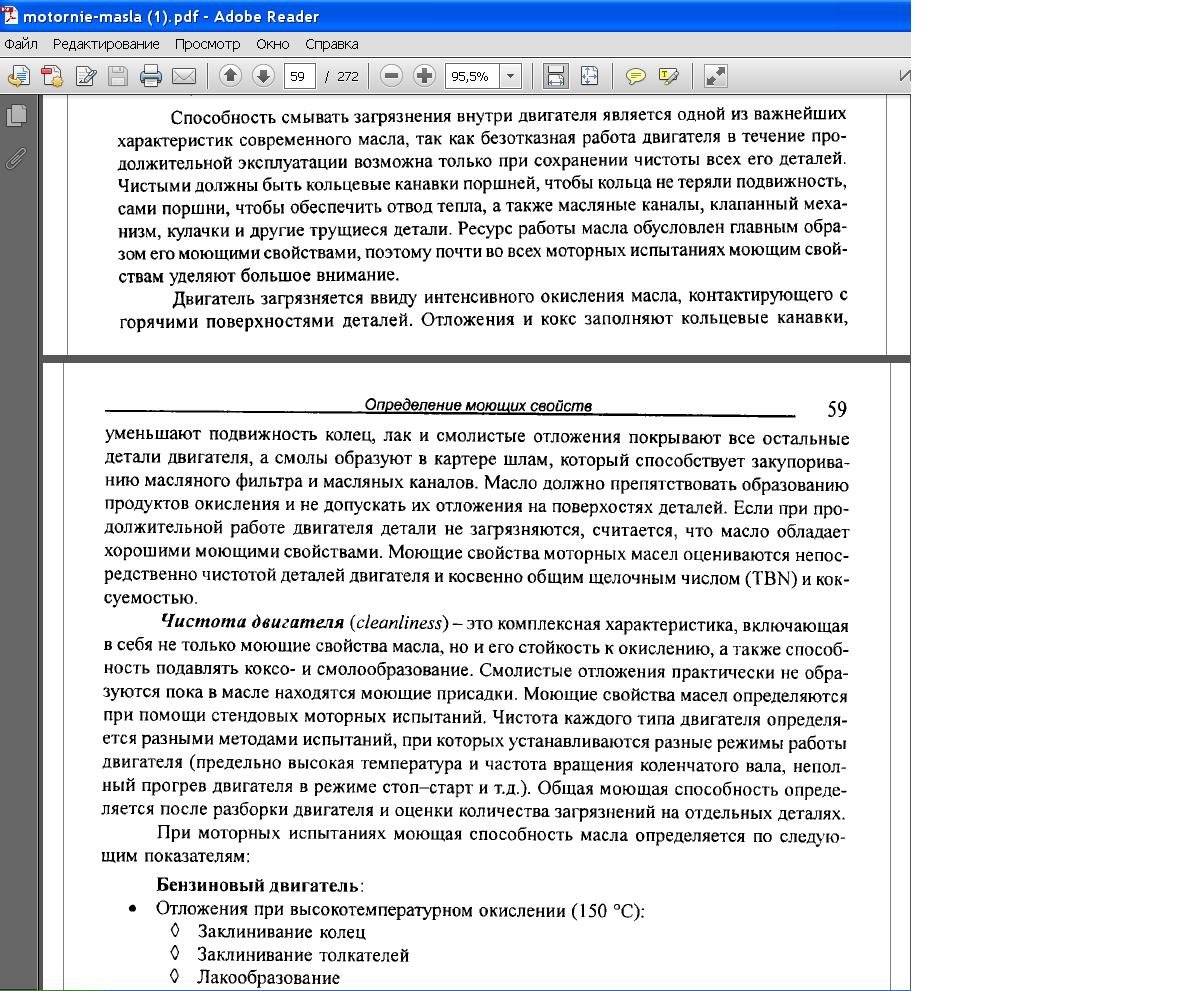
Task: Go to next page with down arrow
Action: coord(263,75)
